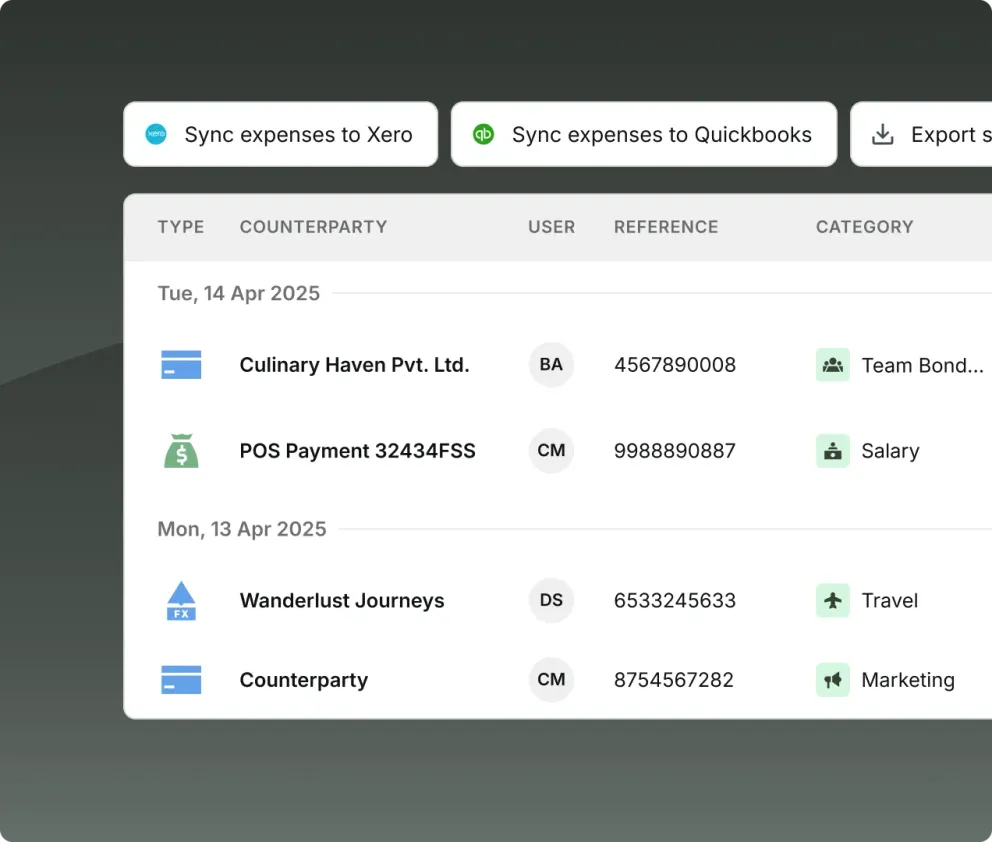This screenshot has height=842, width=992.
Task: Click the Export download arrow icon
Action: 883,134
